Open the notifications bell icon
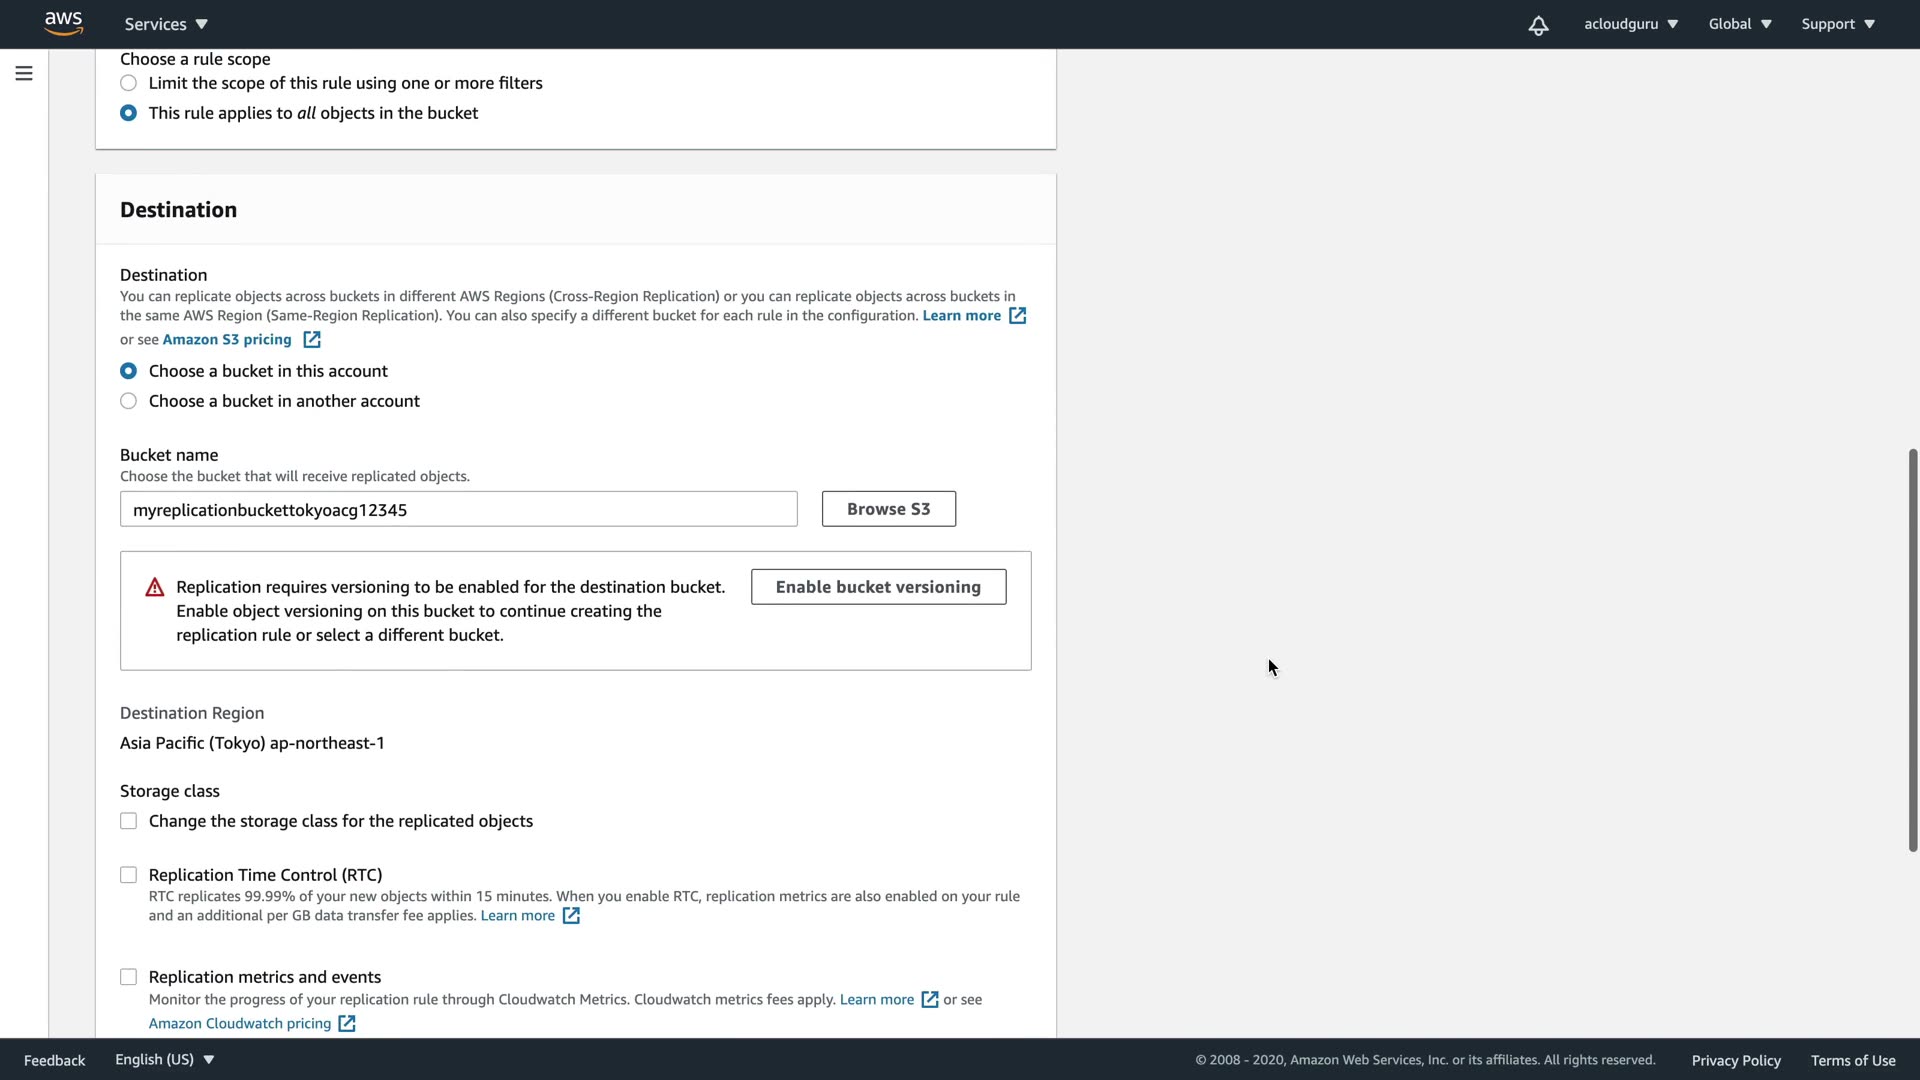The height and width of the screenshot is (1080, 1920). click(1538, 25)
